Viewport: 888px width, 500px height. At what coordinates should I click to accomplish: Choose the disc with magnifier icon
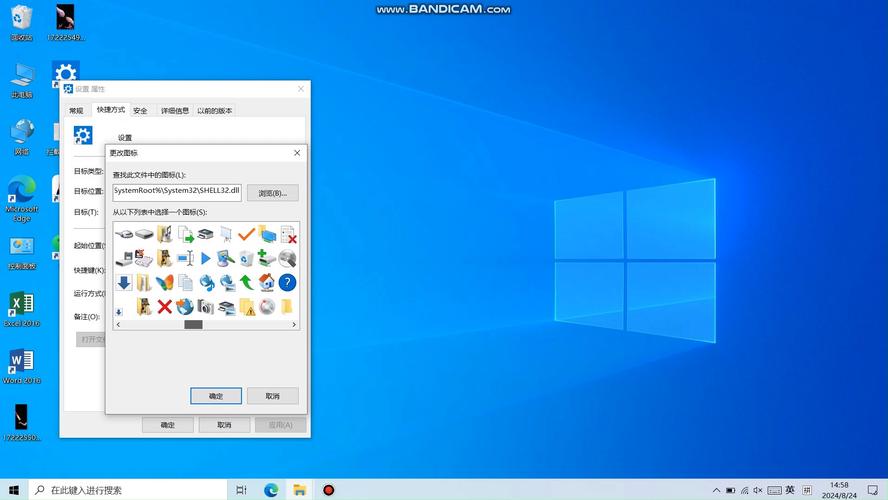287,258
